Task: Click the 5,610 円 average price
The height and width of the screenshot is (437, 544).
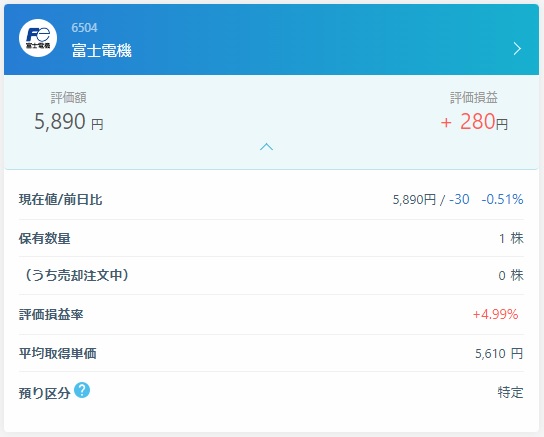Action: click(x=499, y=353)
